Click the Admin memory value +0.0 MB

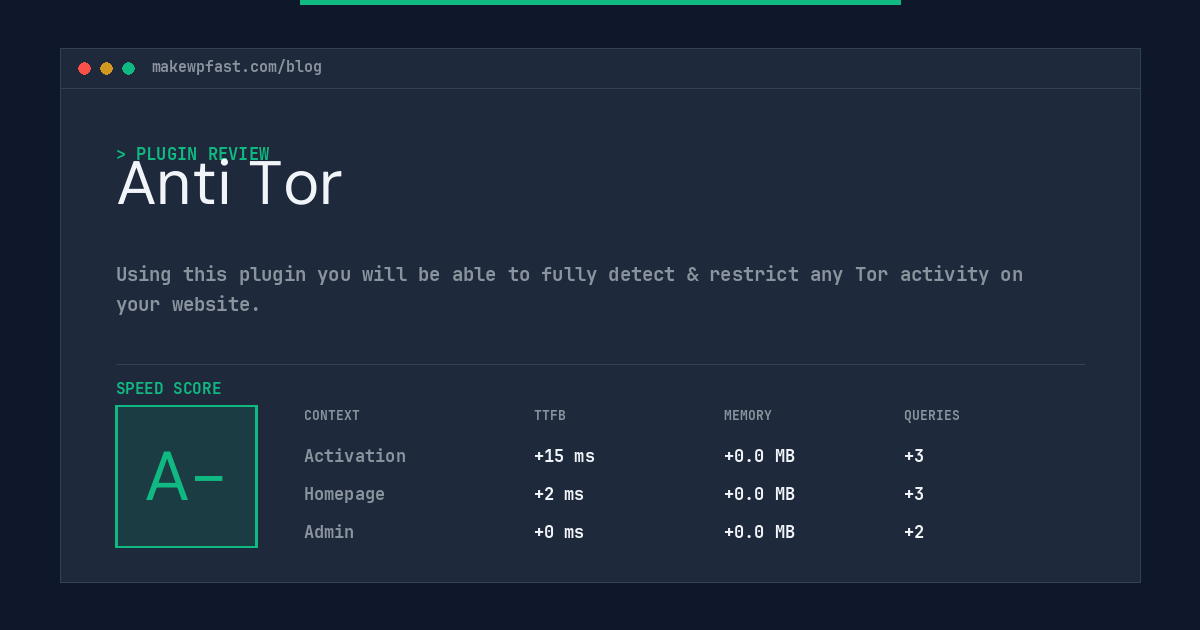(759, 532)
